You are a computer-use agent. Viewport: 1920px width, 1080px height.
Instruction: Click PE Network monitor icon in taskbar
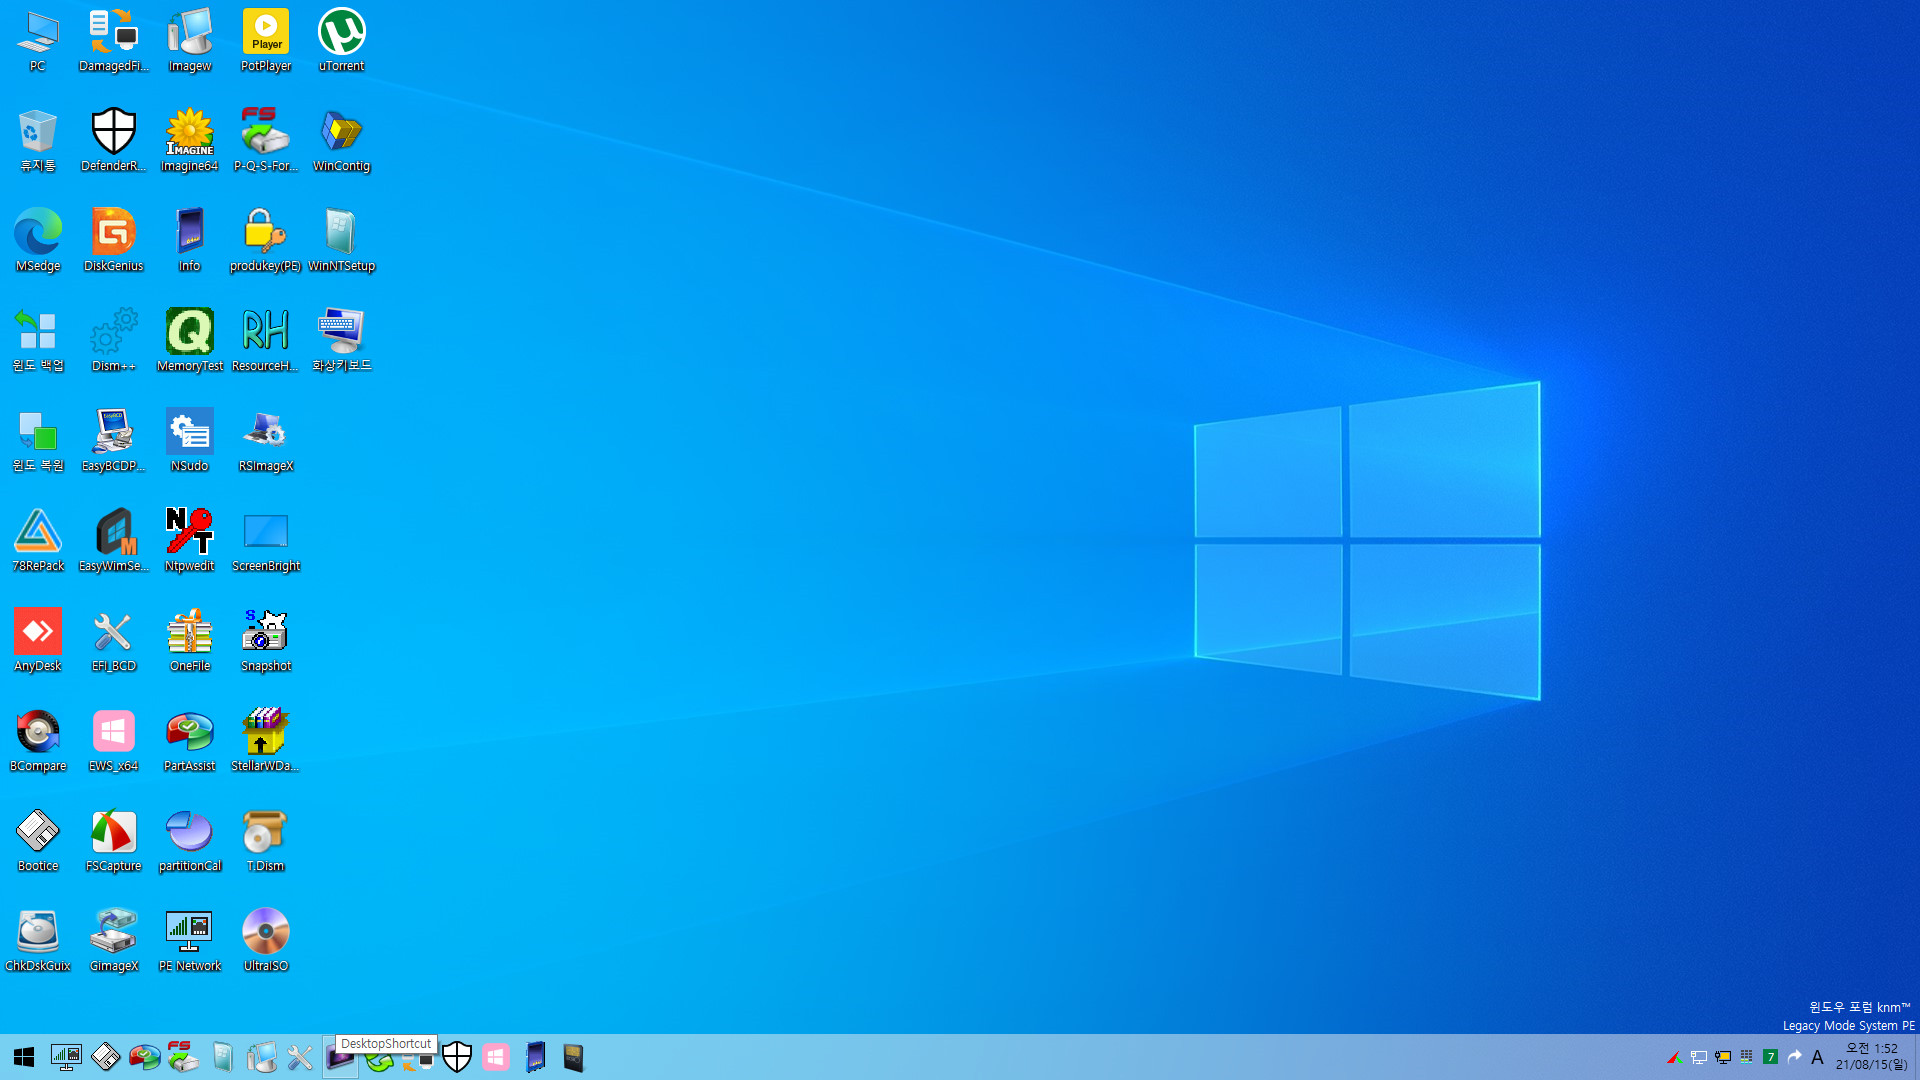[x=66, y=1057]
